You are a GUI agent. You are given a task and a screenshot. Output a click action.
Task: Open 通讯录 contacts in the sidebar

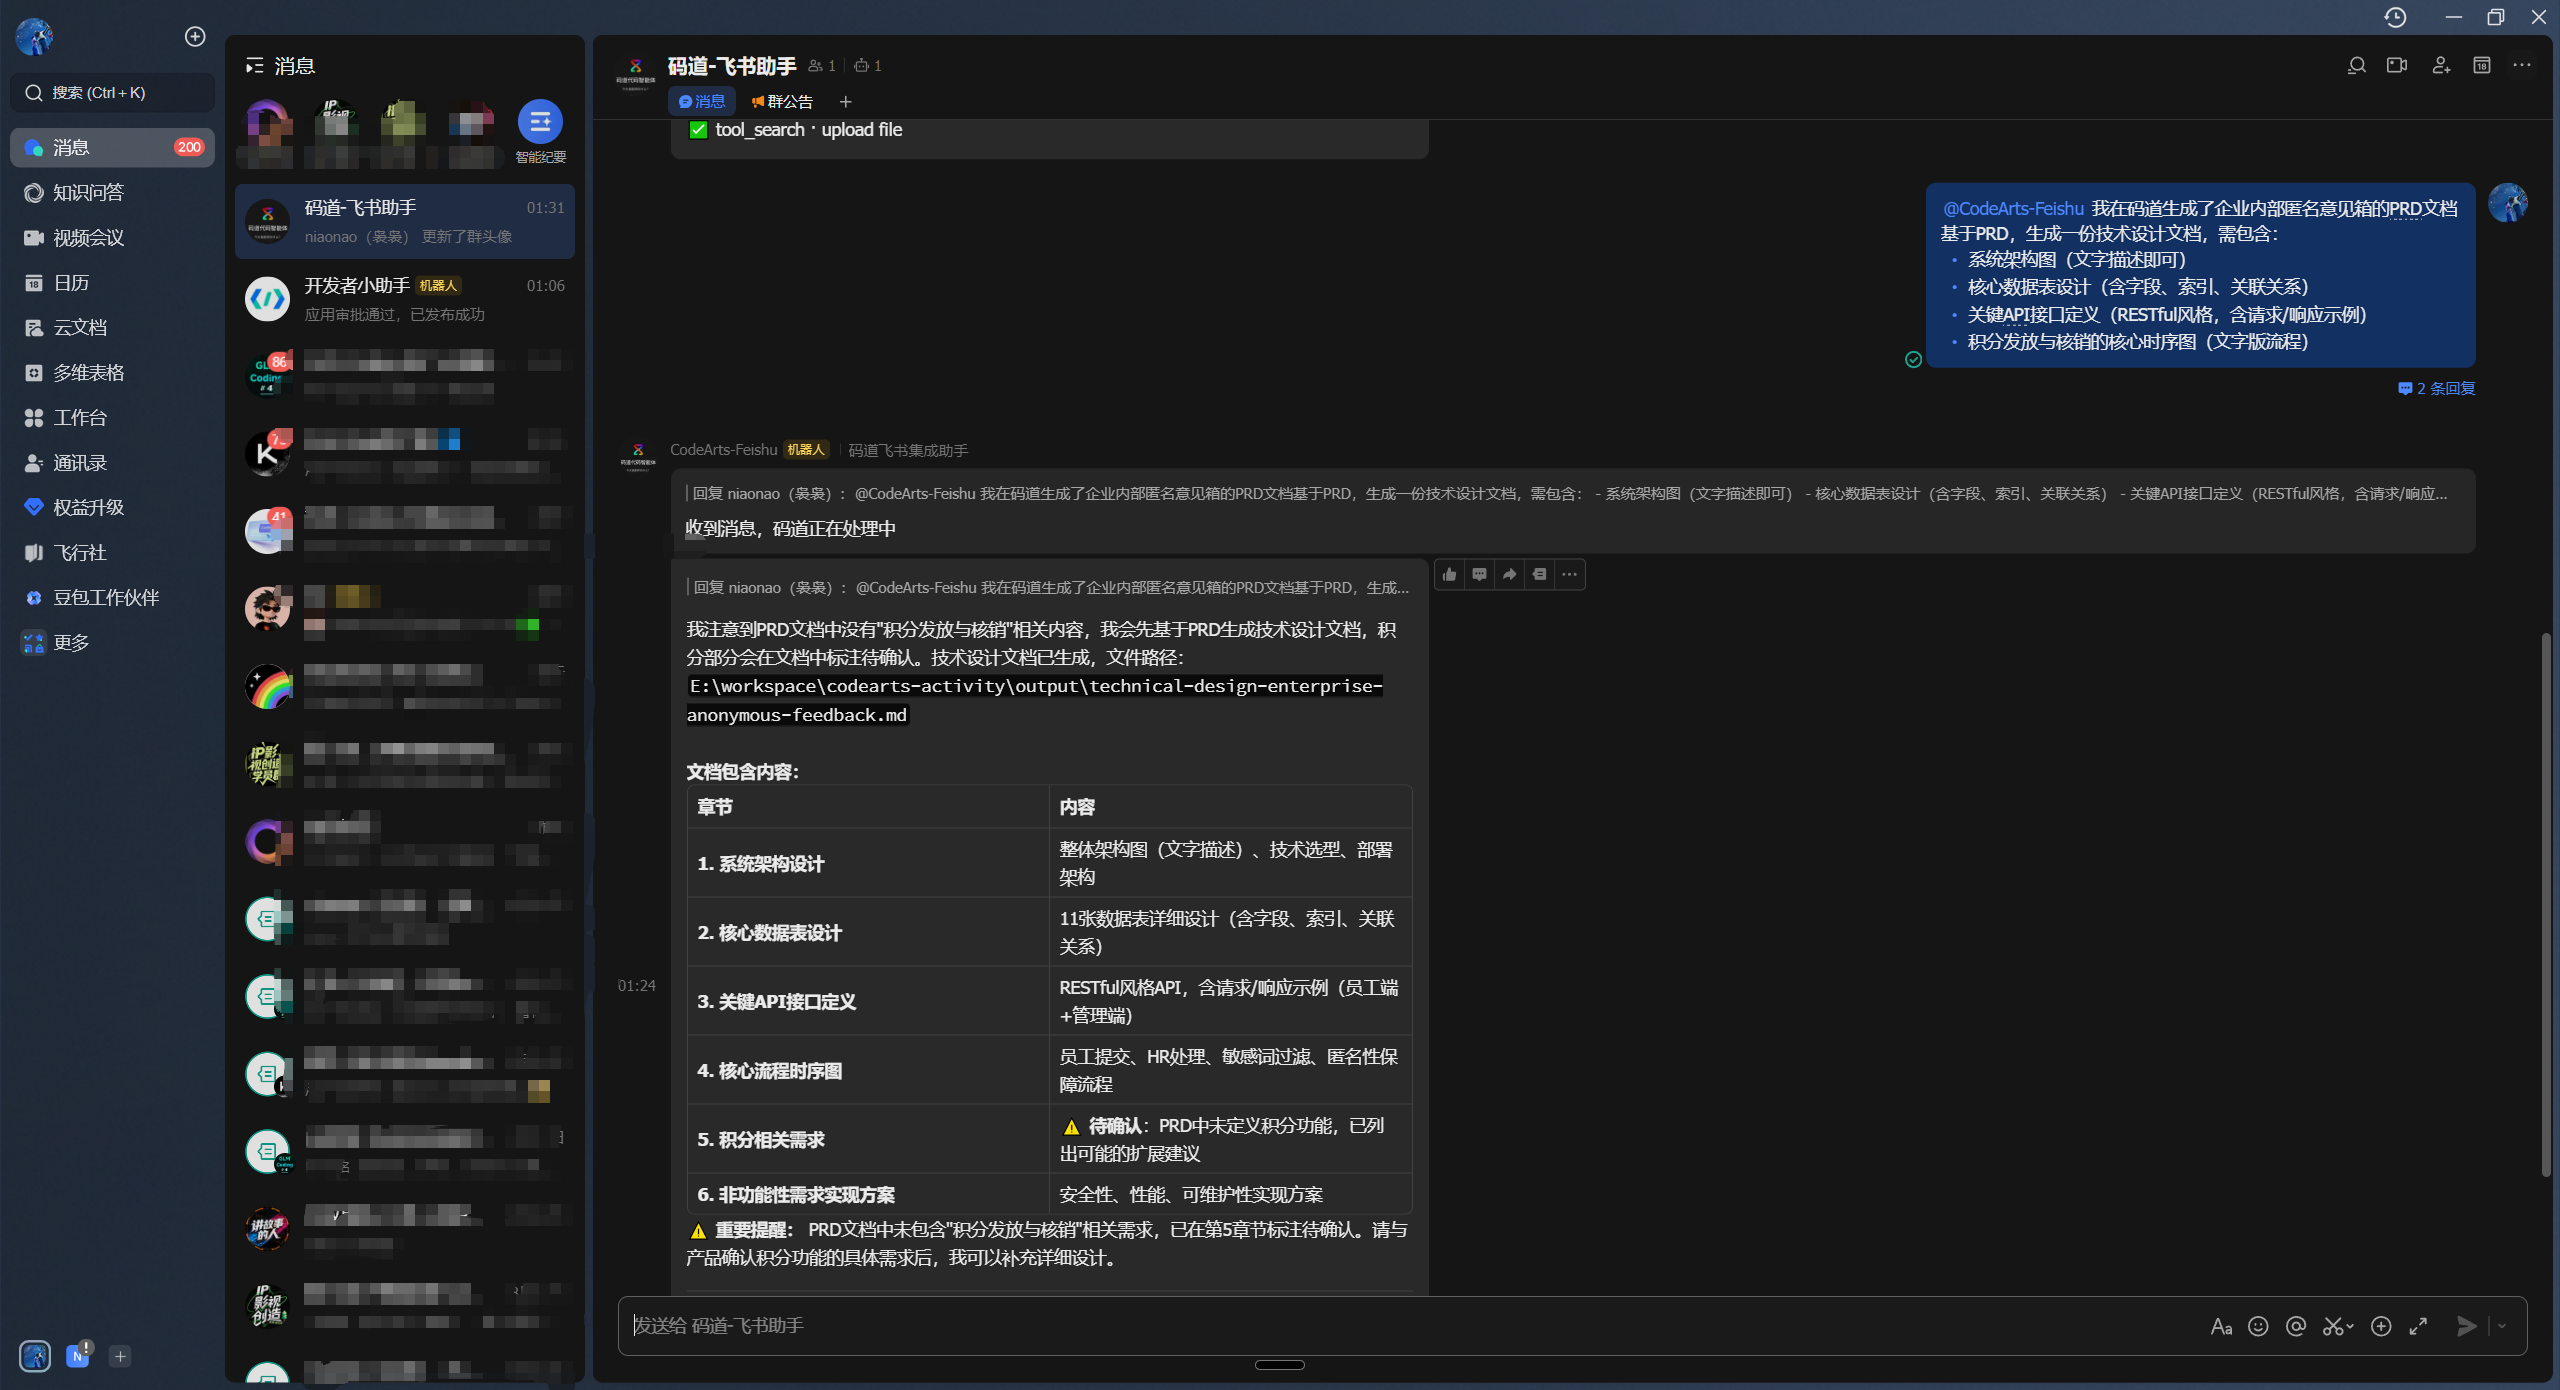(x=112, y=463)
